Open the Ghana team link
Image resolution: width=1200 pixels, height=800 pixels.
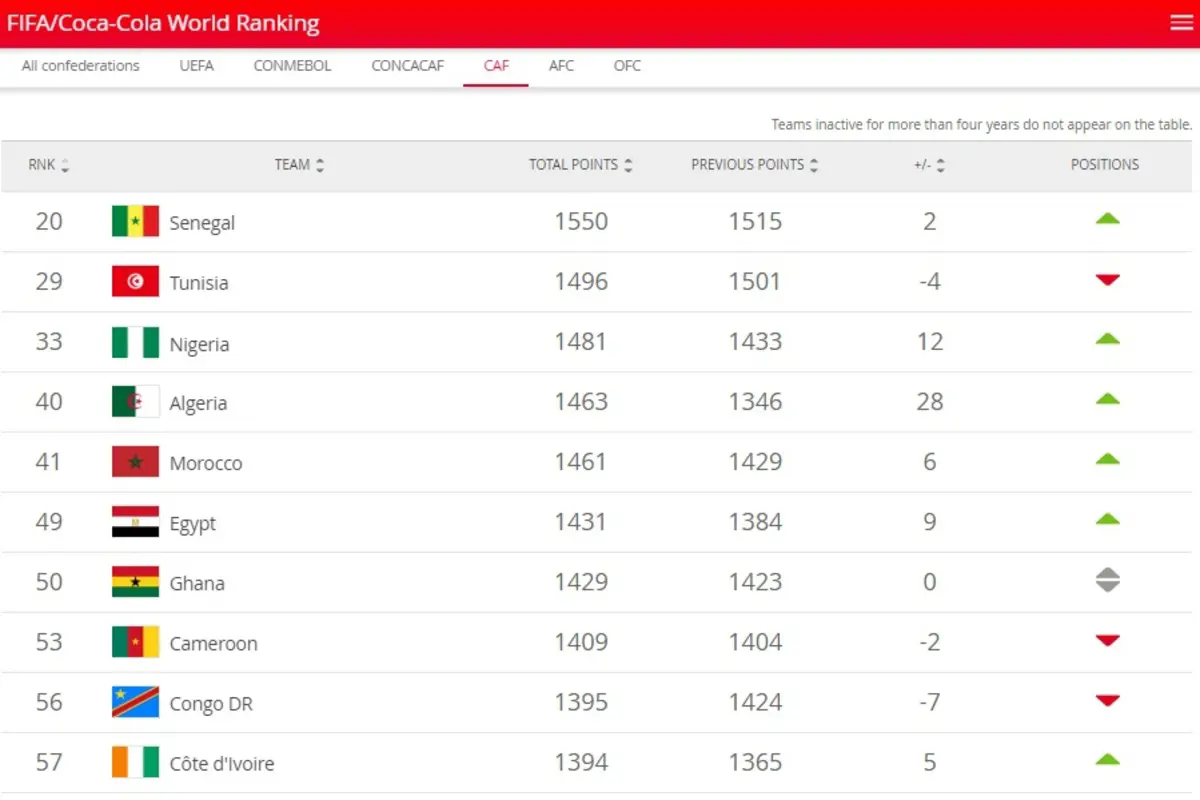coord(197,582)
